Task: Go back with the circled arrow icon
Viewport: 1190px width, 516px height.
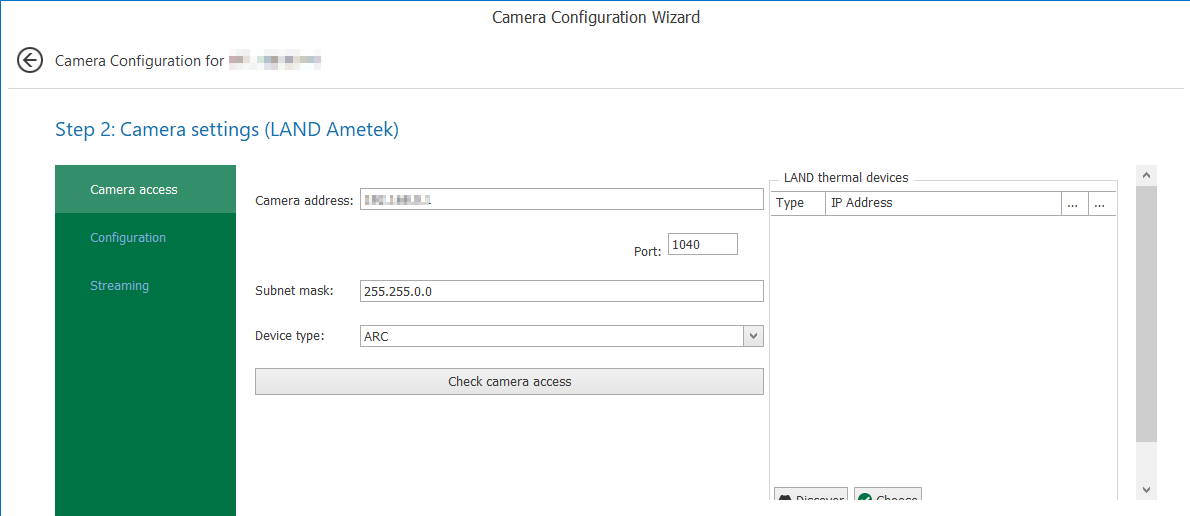Action: click(x=30, y=60)
